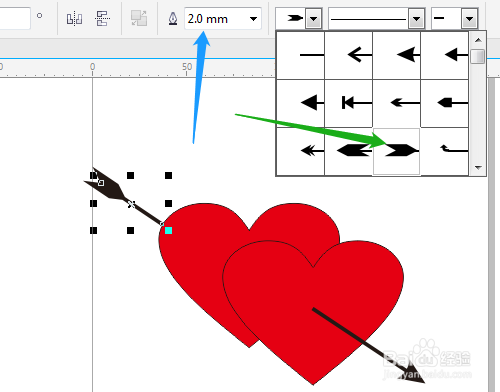Viewport: 500px width, 392px height.
Task: Select the highlighted fletching tail arrowhead
Action: click(397, 151)
